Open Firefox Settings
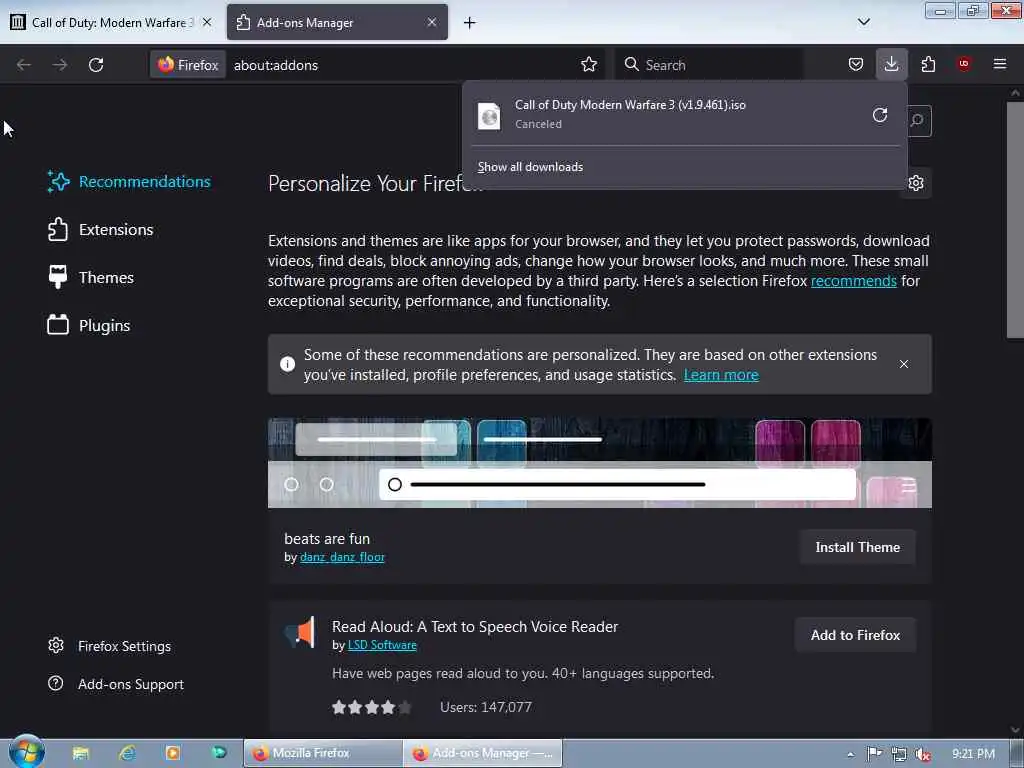Screen dimensions: 1024x768 pos(109,646)
